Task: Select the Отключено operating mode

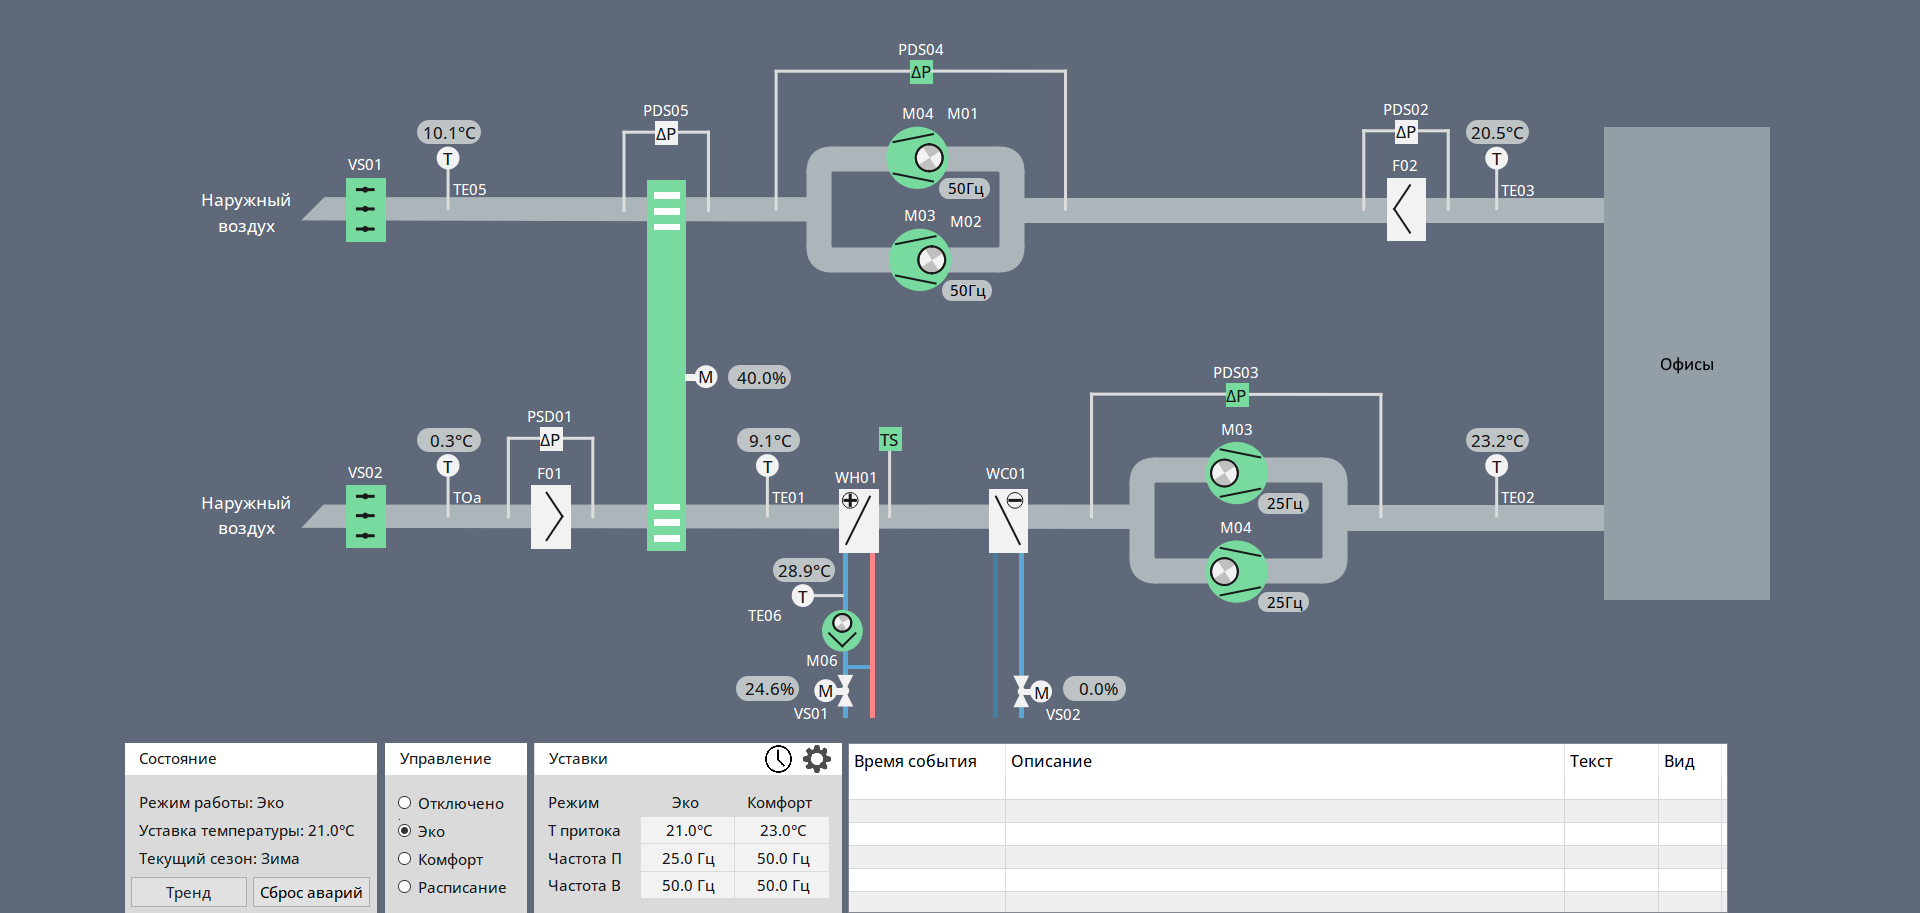Action: pos(404,803)
